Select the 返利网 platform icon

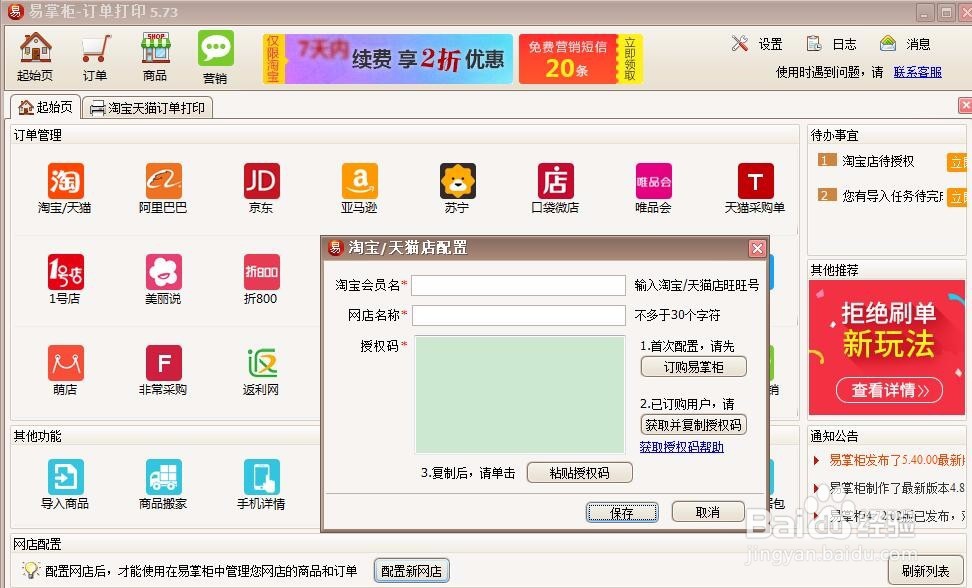261,370
